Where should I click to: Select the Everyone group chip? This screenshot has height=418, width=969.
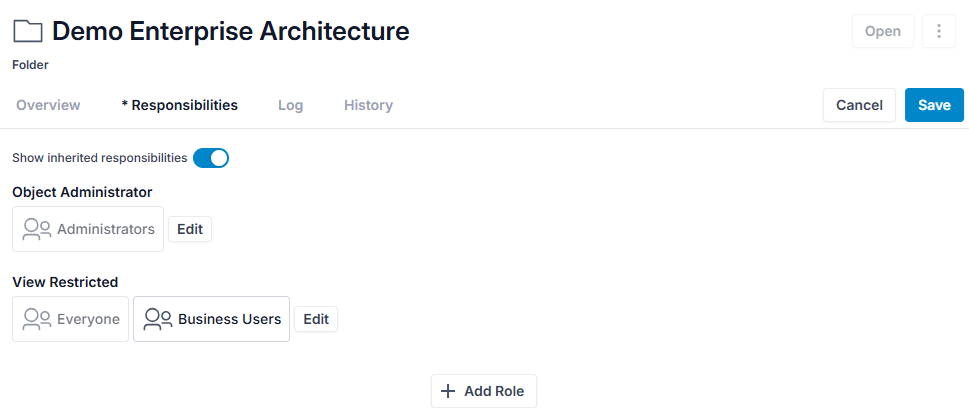[x=70, y=319]
